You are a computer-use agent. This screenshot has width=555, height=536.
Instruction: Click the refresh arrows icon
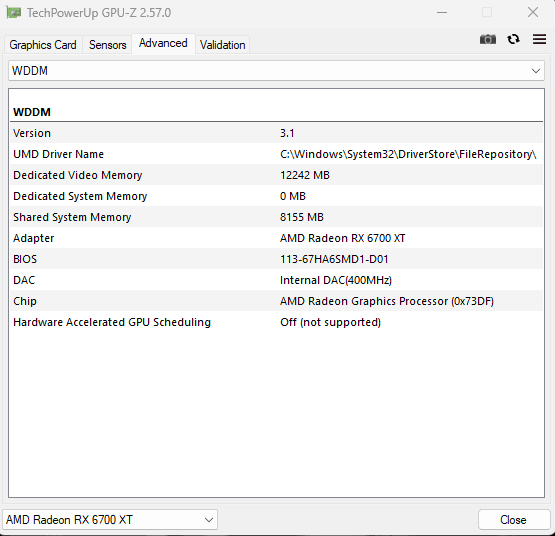(513, 39)
